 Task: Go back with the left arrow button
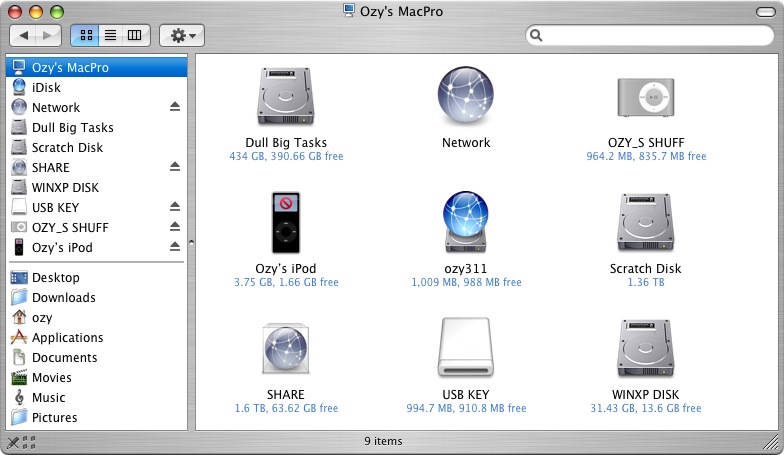point(23,36)
